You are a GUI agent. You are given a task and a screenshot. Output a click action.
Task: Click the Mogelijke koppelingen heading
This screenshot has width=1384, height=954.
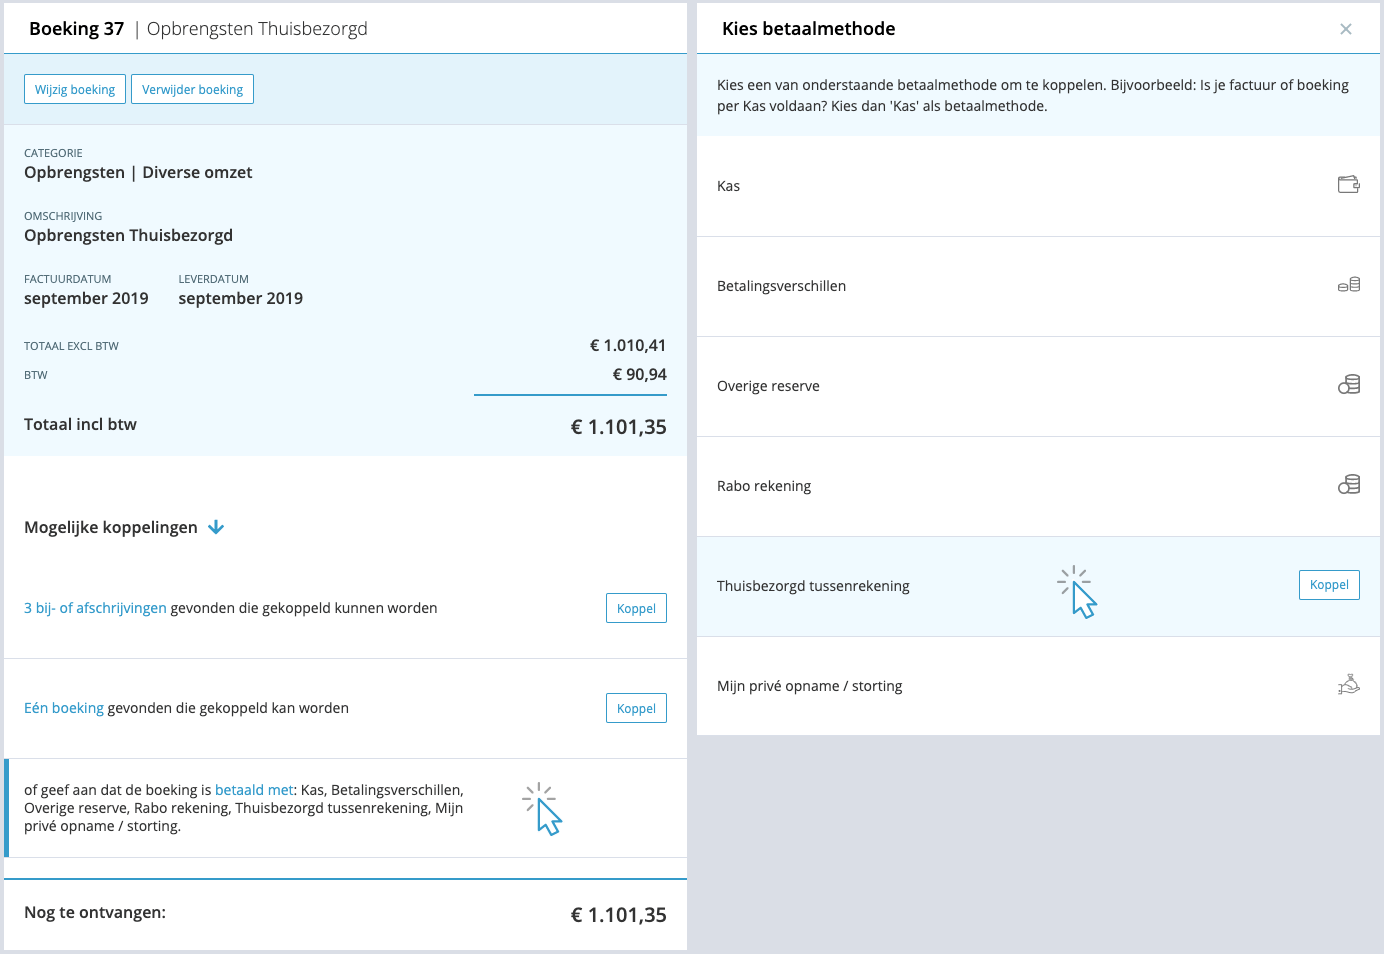click(x=111, y=527)
